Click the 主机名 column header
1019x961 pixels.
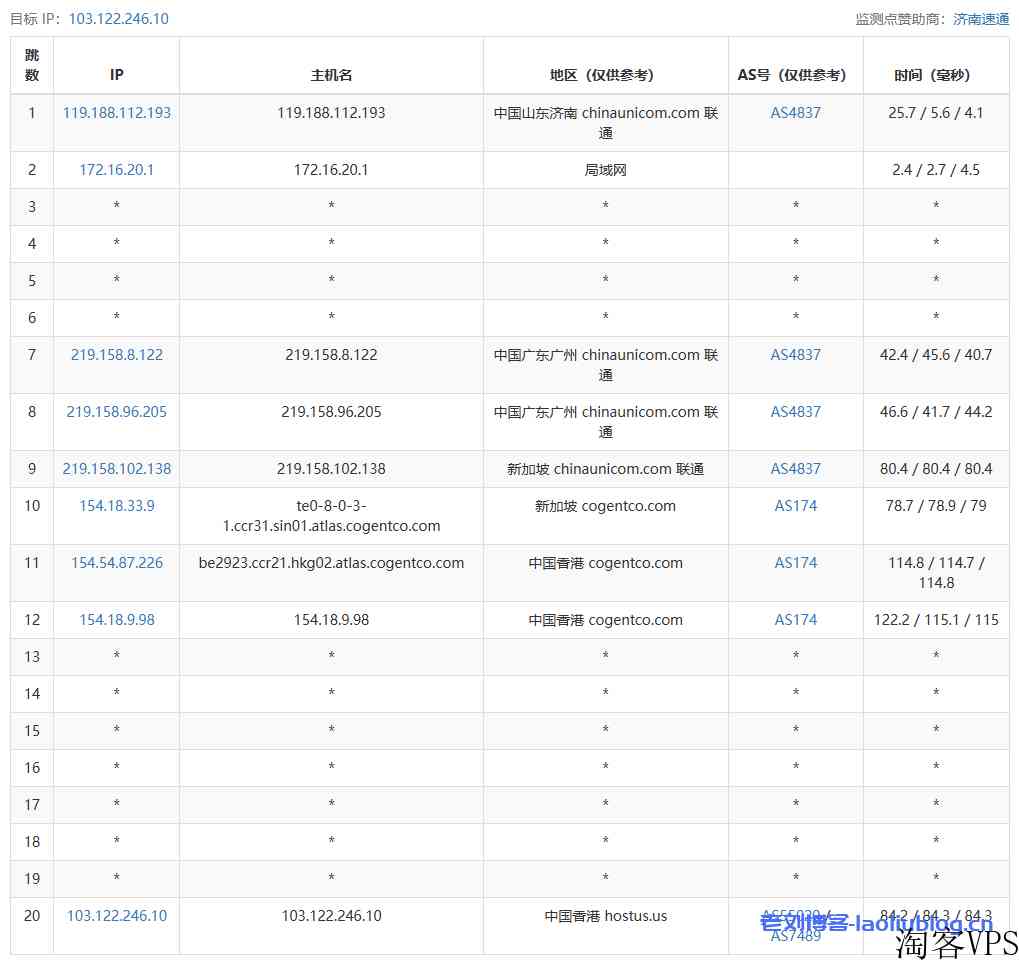(331, 75)
